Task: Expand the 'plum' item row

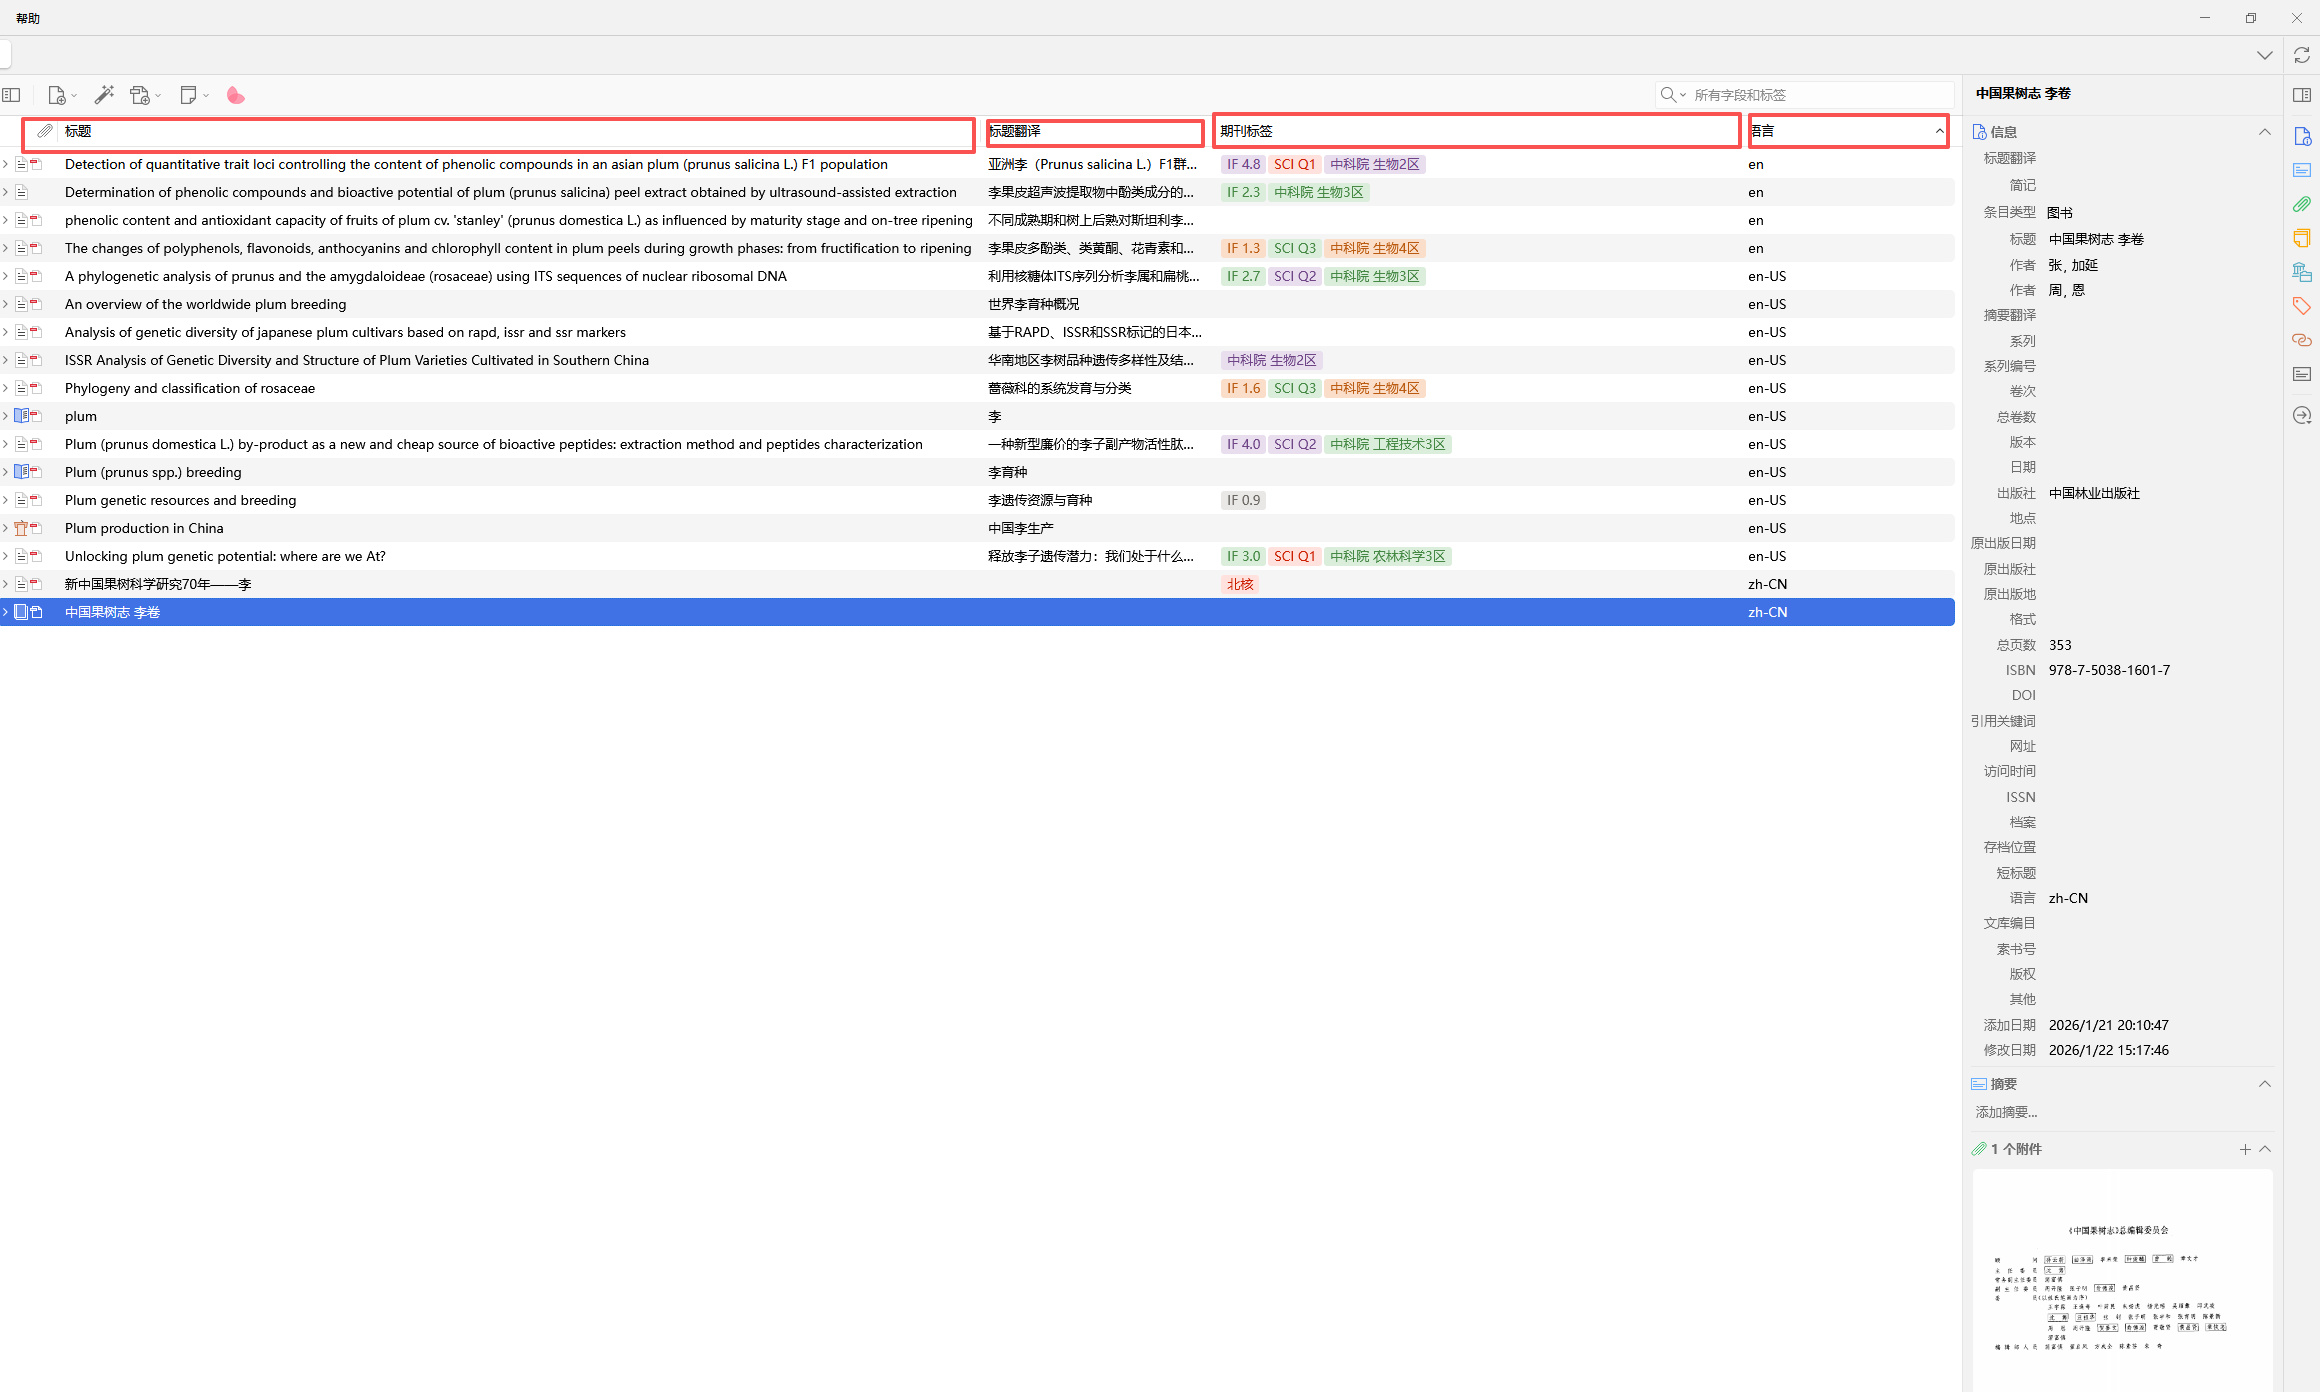Action: pyautogui.click(x=6, y=416)
